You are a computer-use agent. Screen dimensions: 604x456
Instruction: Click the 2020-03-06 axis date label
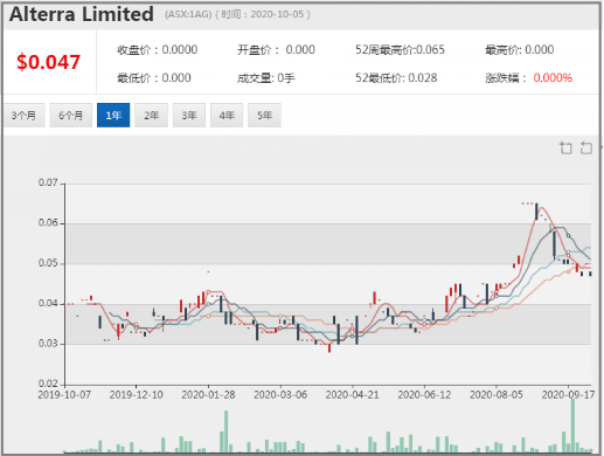point(280,395)
